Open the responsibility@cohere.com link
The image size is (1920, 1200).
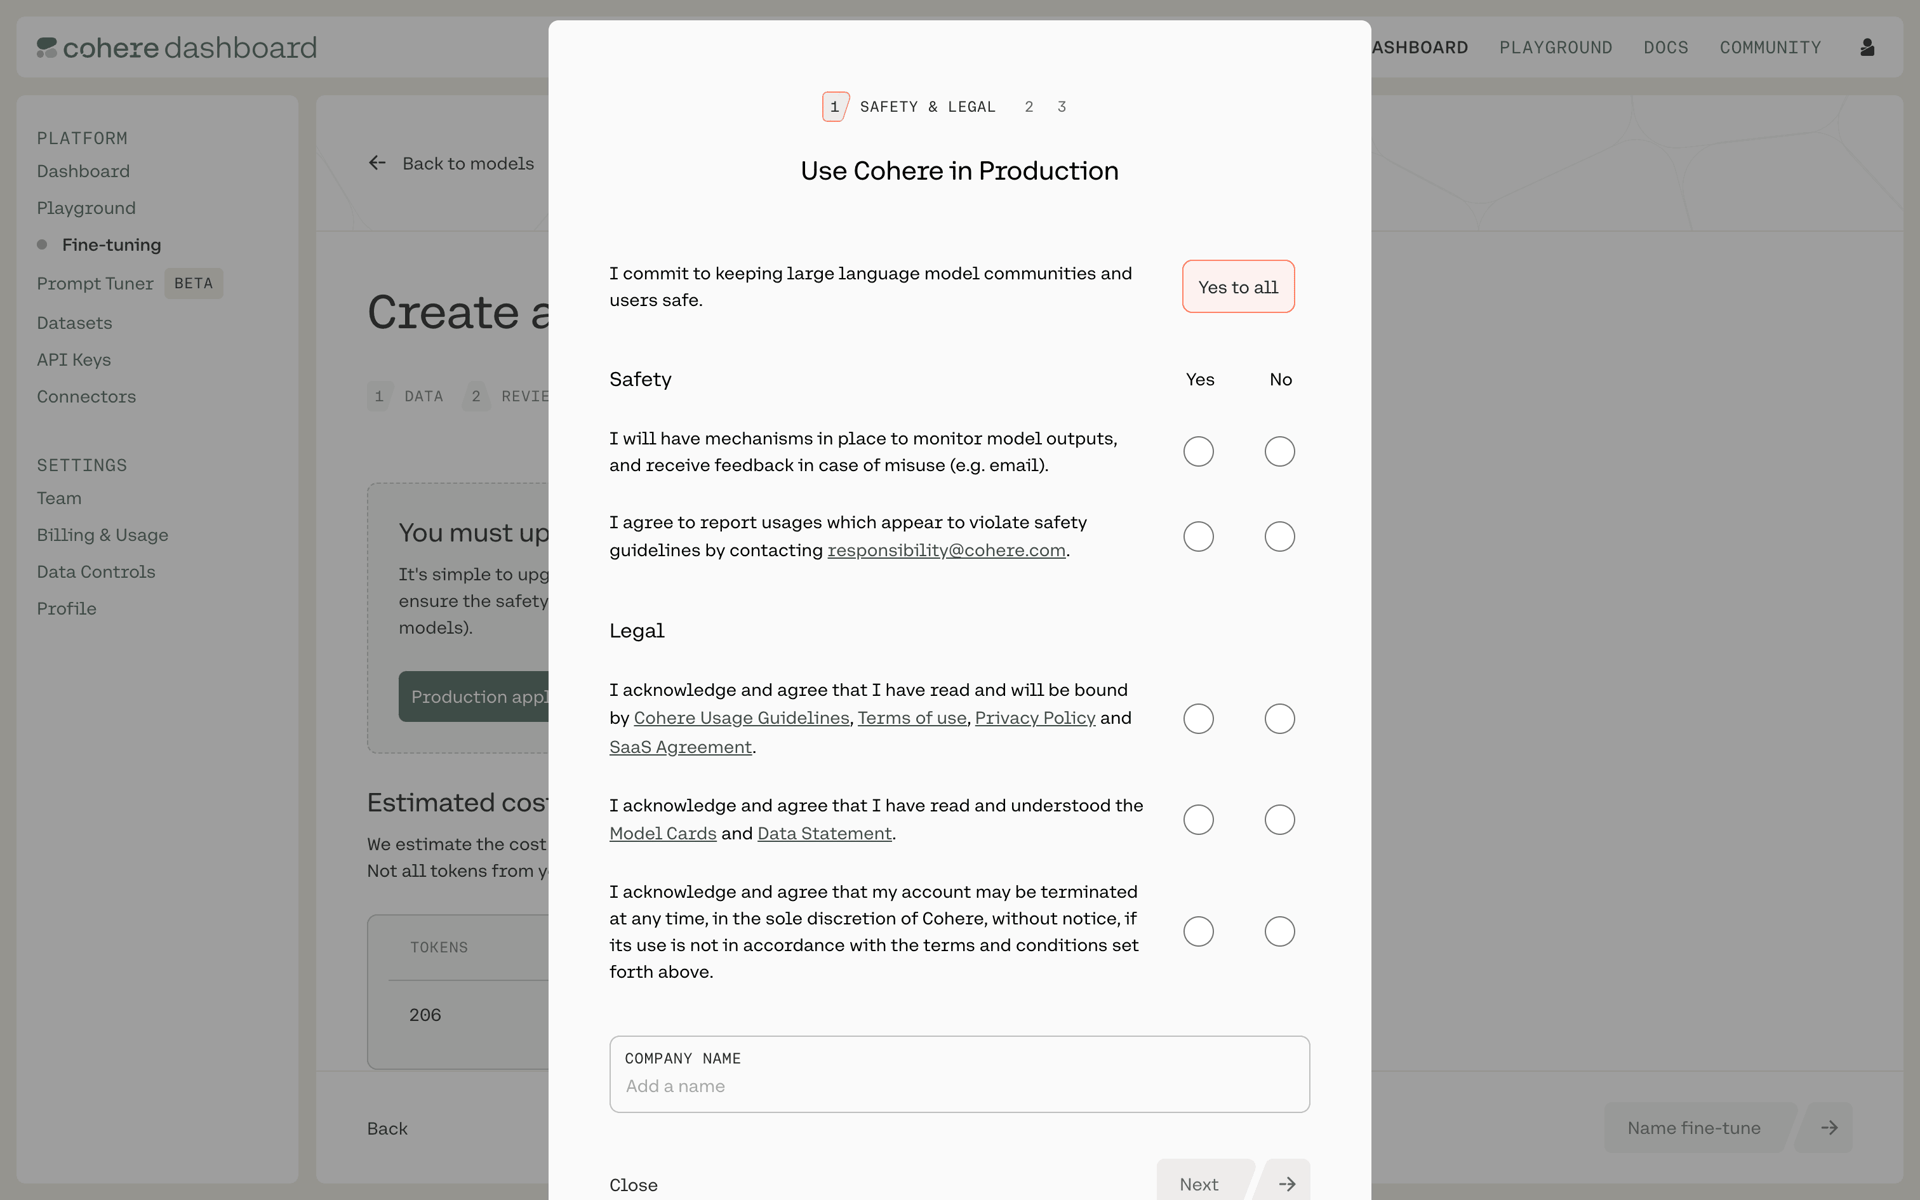[x=946, y=550]
